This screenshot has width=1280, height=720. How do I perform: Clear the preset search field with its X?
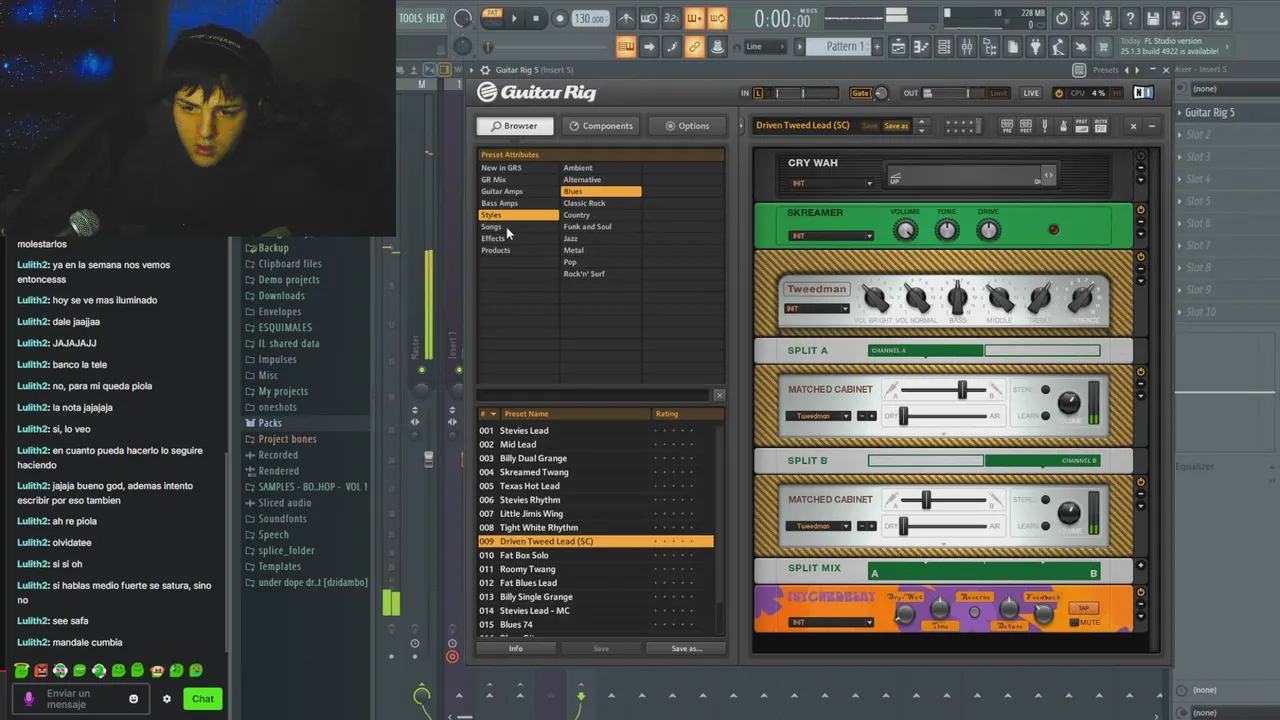click(719, 395)
